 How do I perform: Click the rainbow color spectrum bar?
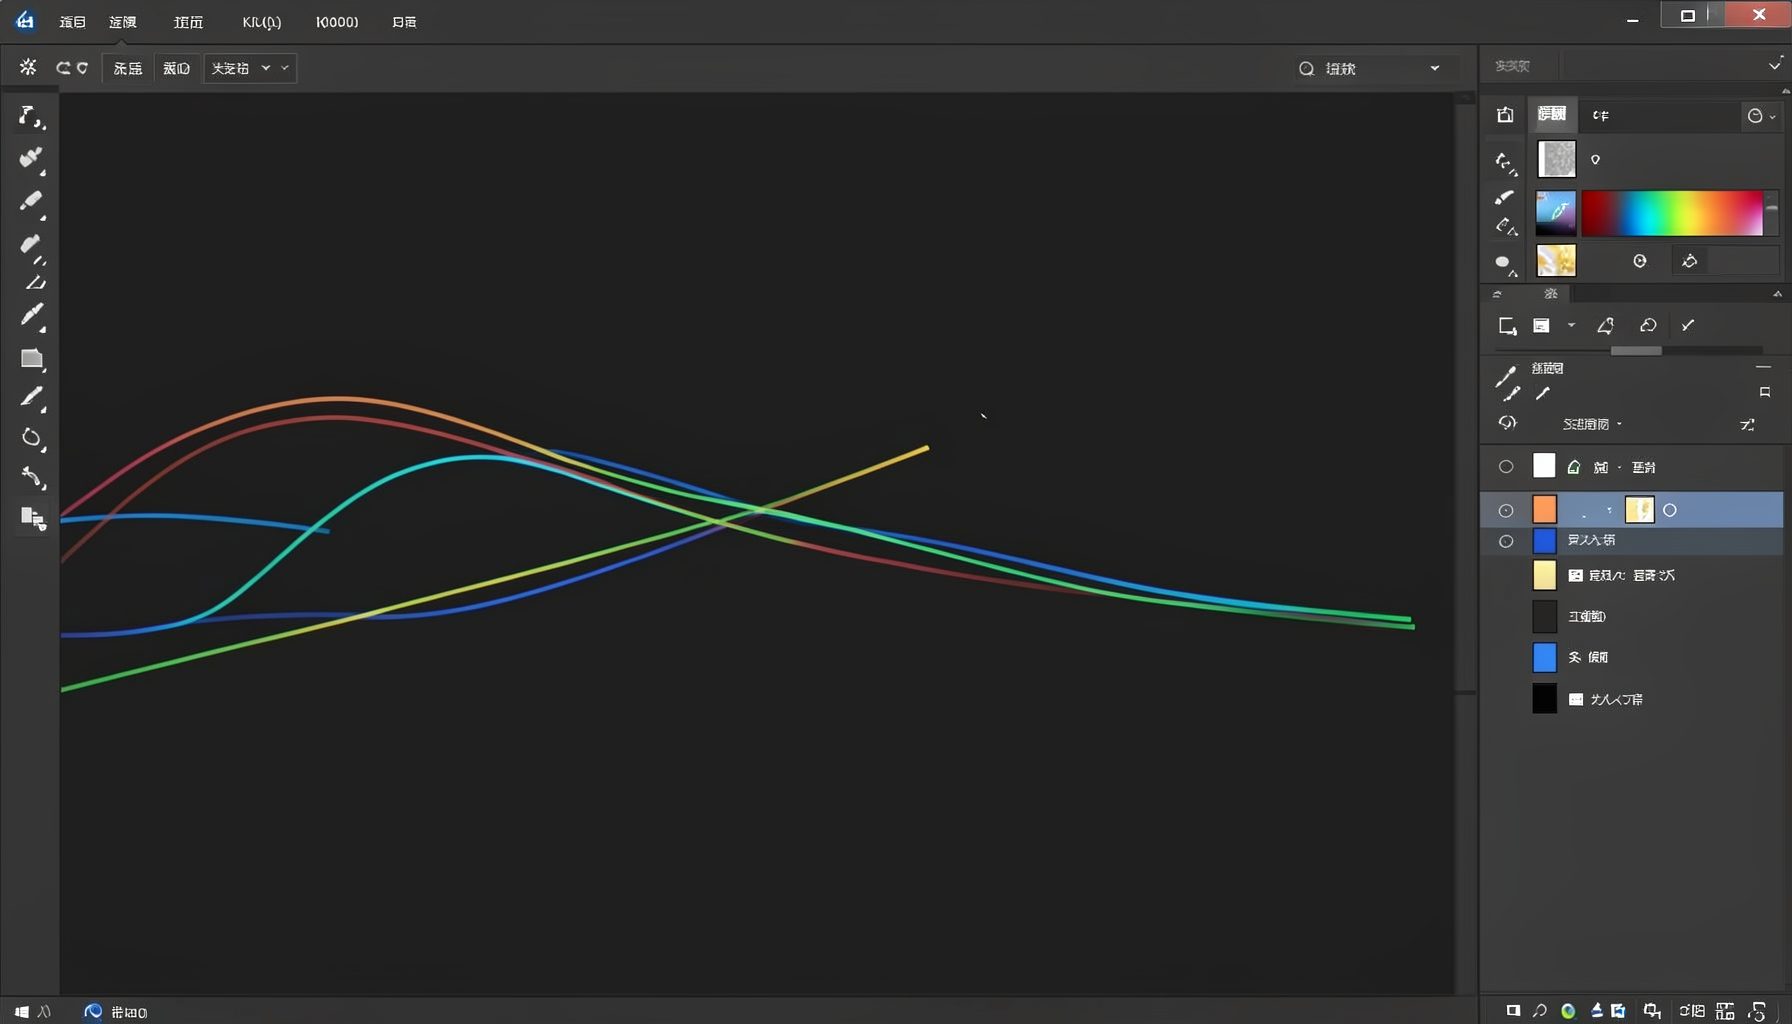[x=1672, y=213]
